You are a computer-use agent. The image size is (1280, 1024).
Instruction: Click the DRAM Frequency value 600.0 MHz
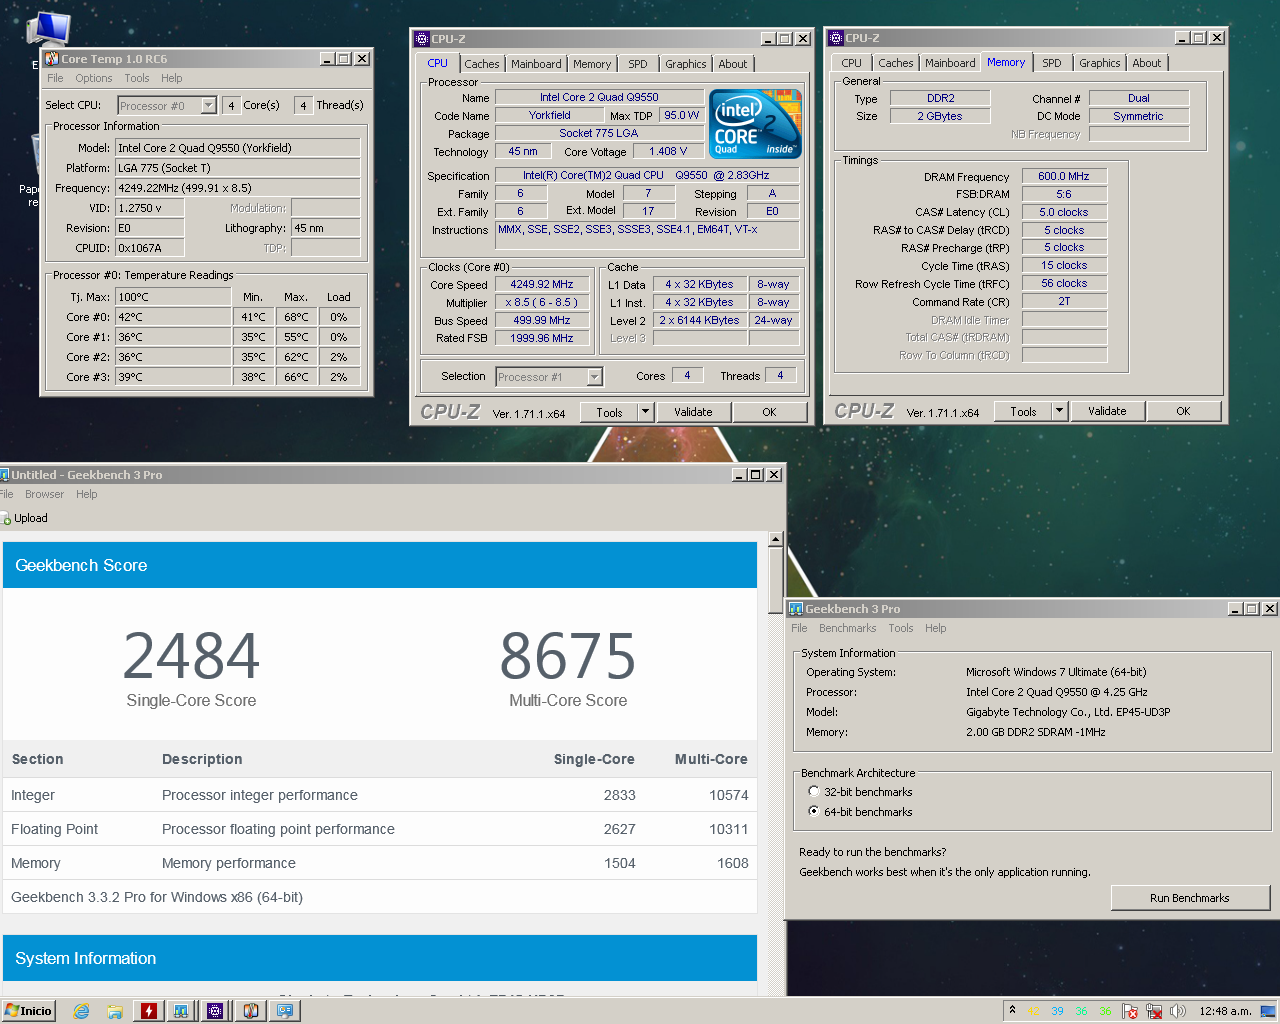coord(1064,176)
